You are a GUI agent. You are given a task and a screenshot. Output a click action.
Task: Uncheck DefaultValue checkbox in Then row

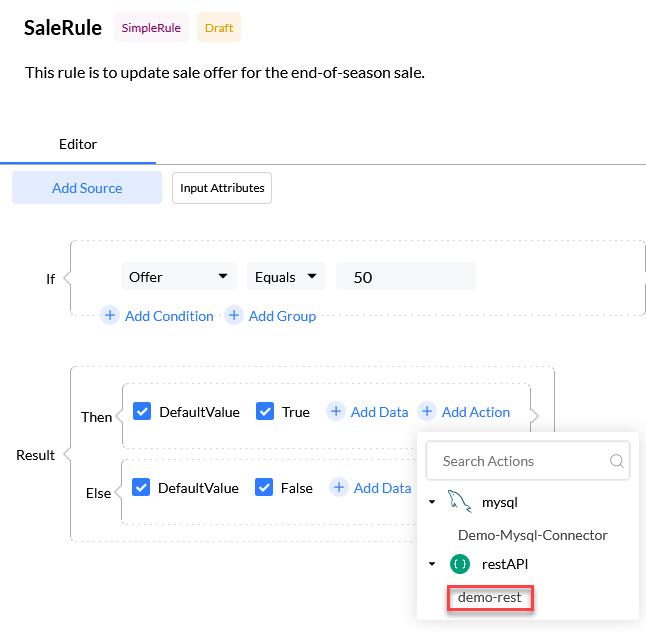coord(142,411)
